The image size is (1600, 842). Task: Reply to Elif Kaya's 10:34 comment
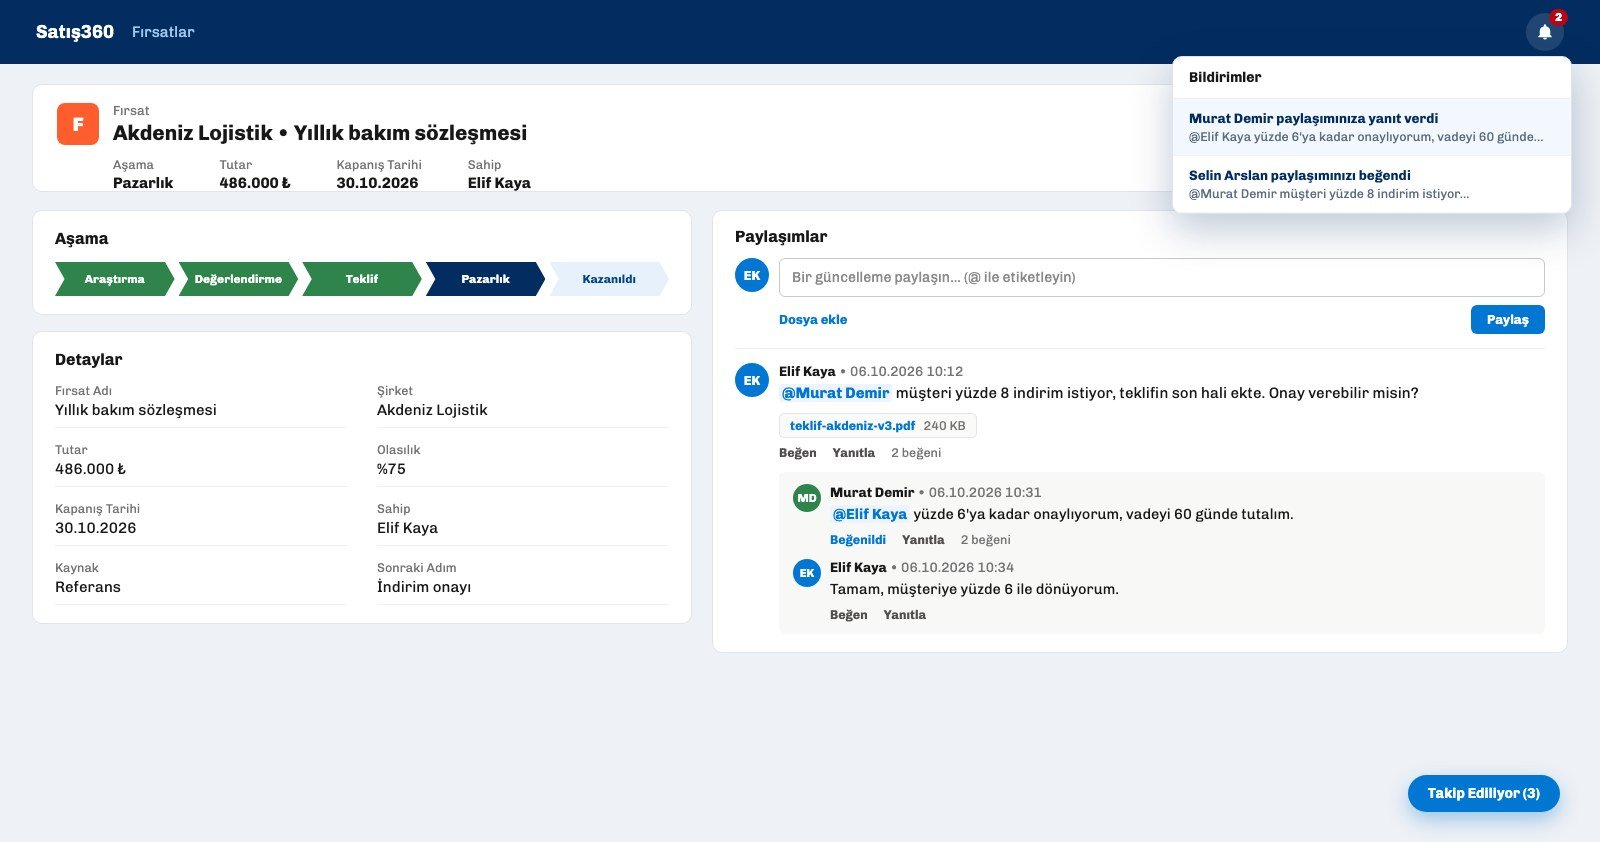[x=905, y=615]
